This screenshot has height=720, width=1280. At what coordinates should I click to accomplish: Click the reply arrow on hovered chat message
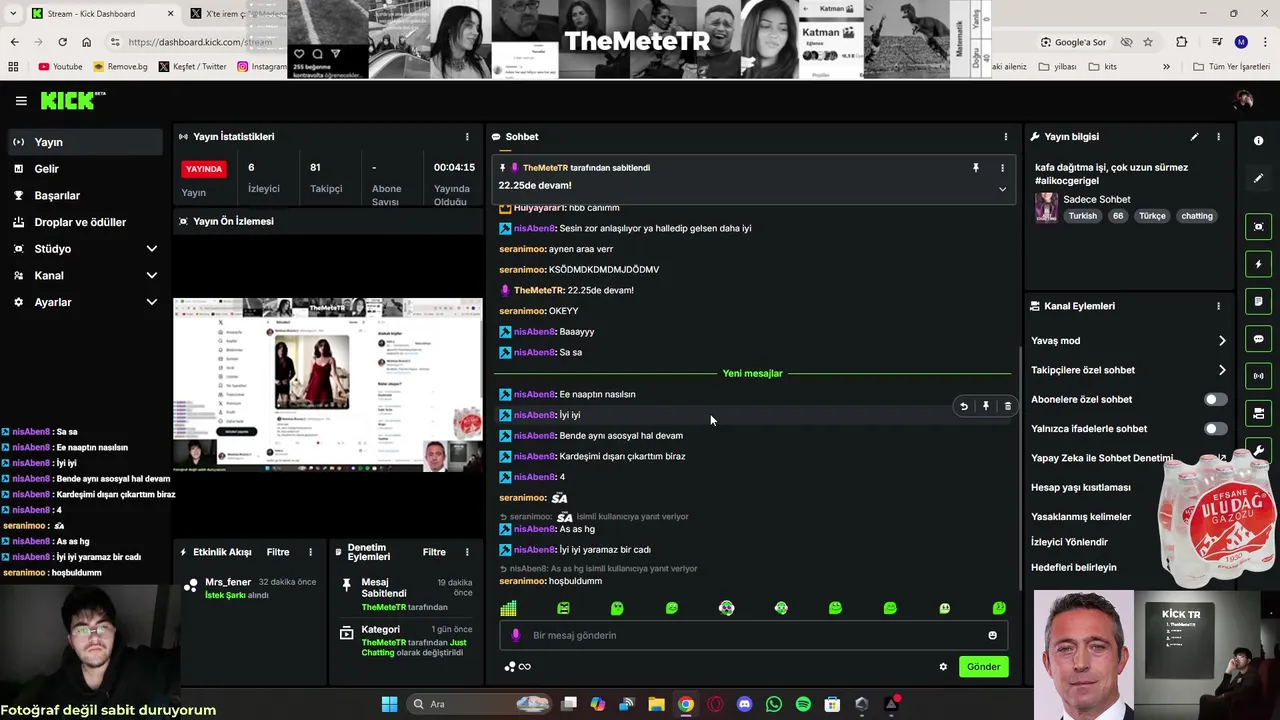[964, 406]
